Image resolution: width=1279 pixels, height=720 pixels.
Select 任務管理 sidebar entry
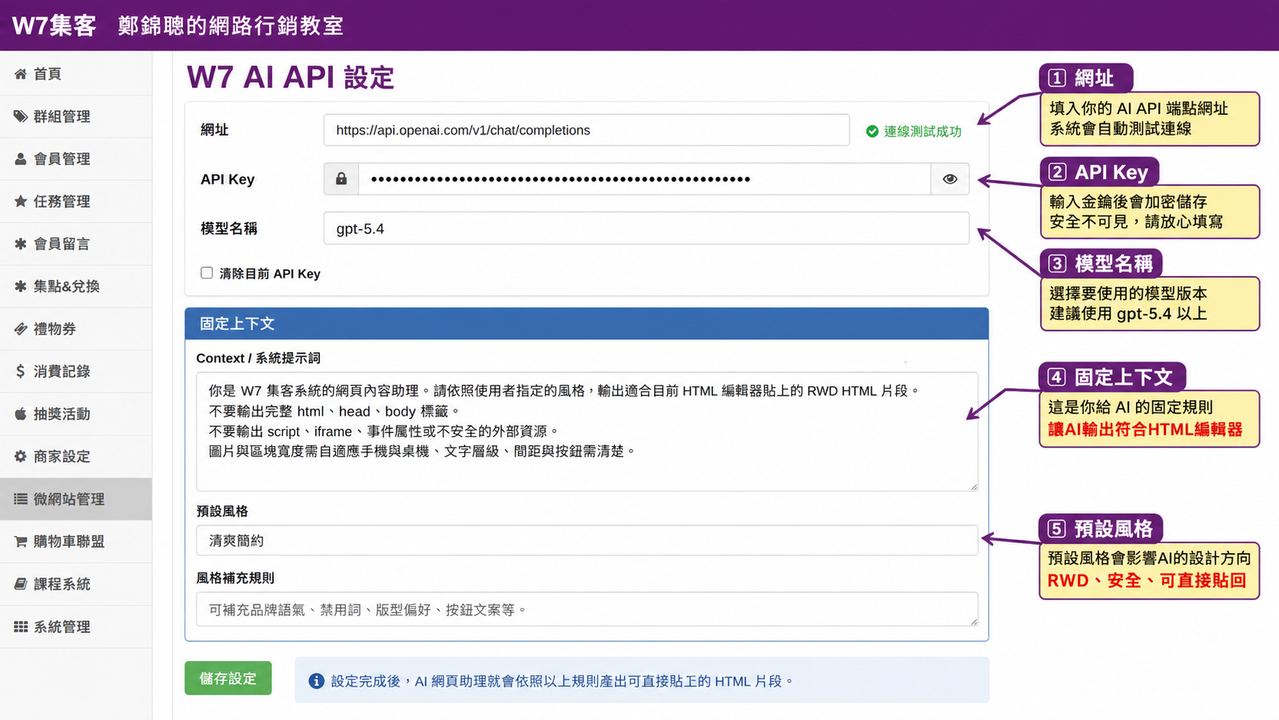pyautogui.click(x=76, y=201)
